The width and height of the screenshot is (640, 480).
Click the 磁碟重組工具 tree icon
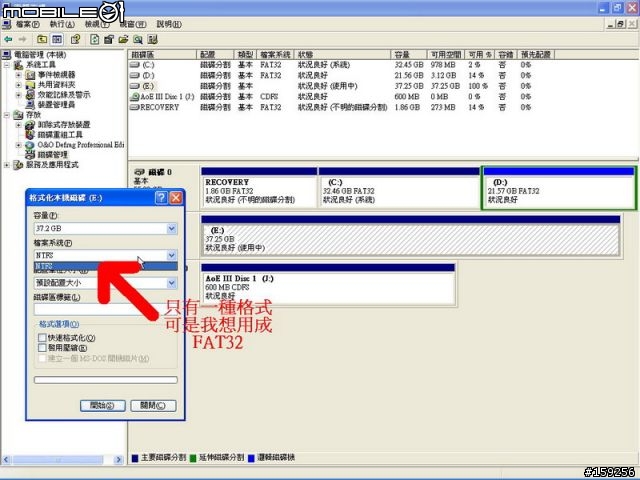pos(30,135)
